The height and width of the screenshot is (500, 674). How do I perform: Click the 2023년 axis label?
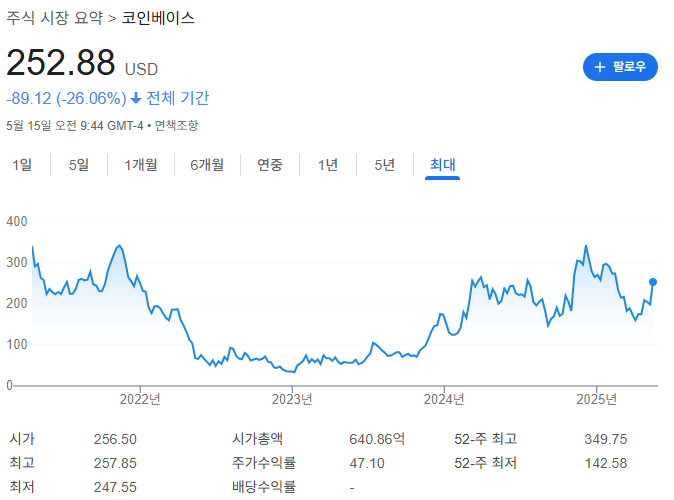[x=292, y=399]
